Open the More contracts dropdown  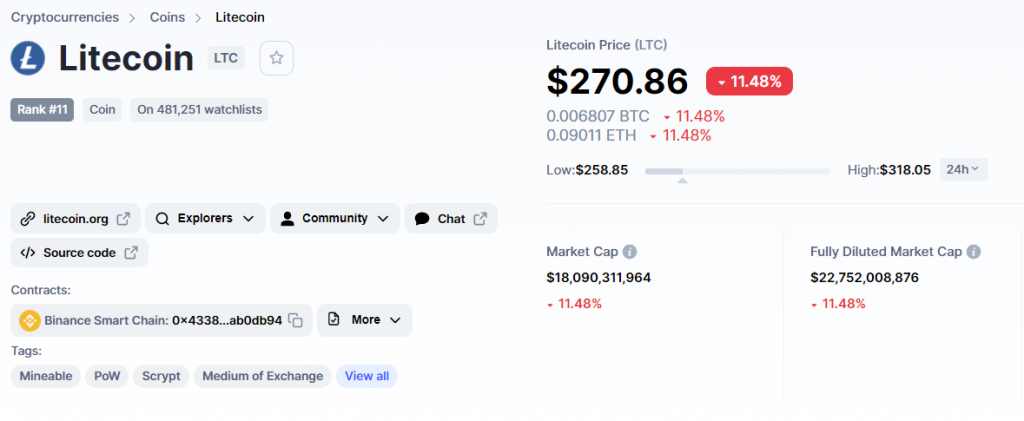[365, 320]
